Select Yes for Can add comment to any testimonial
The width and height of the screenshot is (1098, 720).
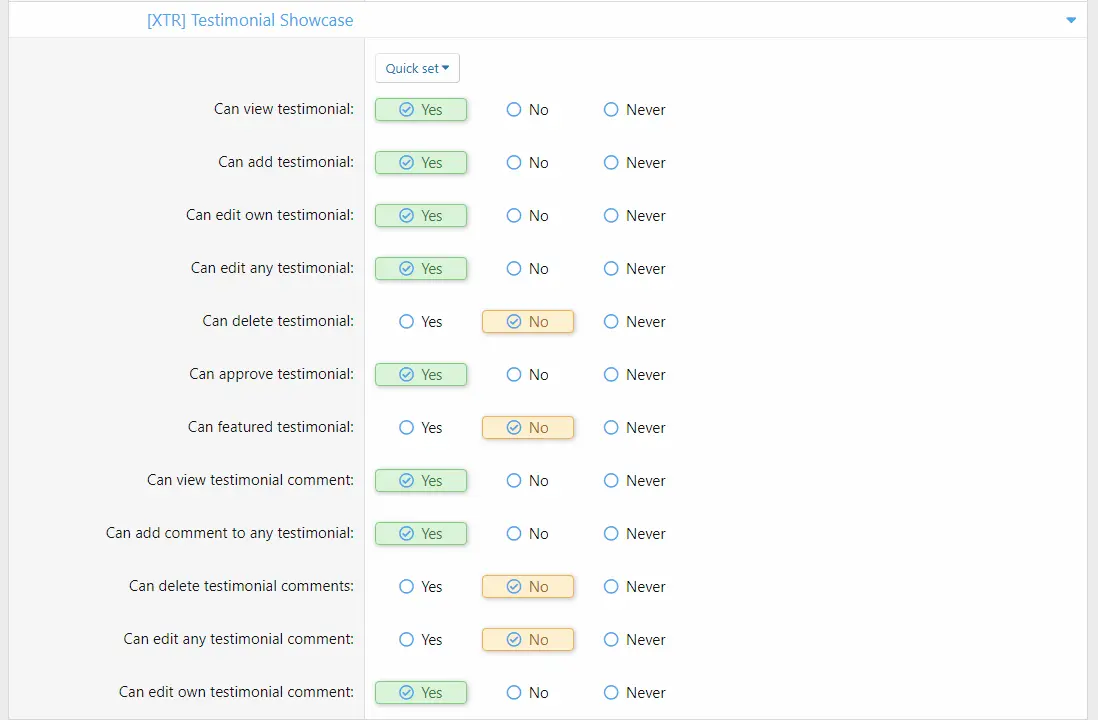coord(421,534)
